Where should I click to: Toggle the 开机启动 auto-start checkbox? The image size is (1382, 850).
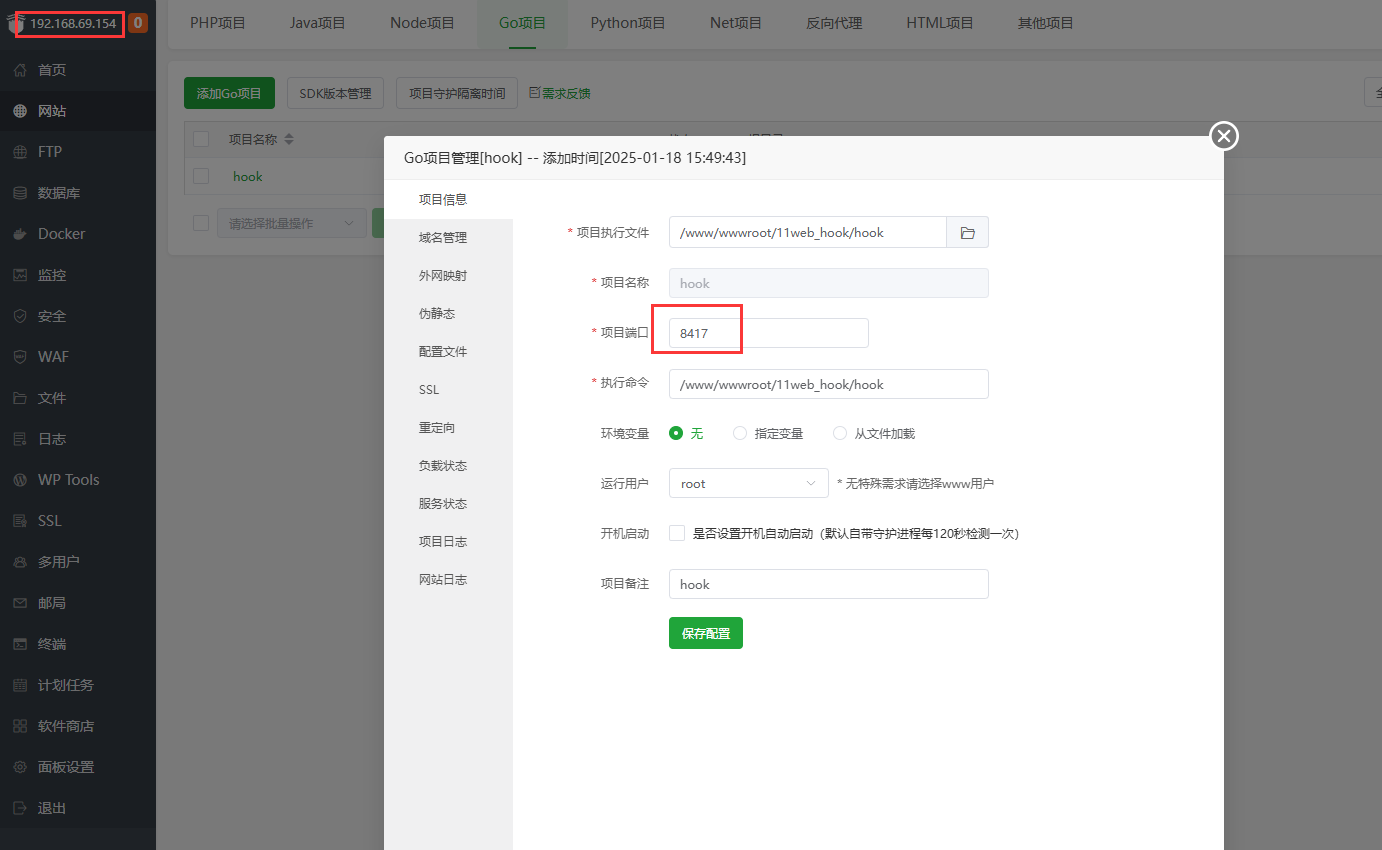click(x=677, y=533)
